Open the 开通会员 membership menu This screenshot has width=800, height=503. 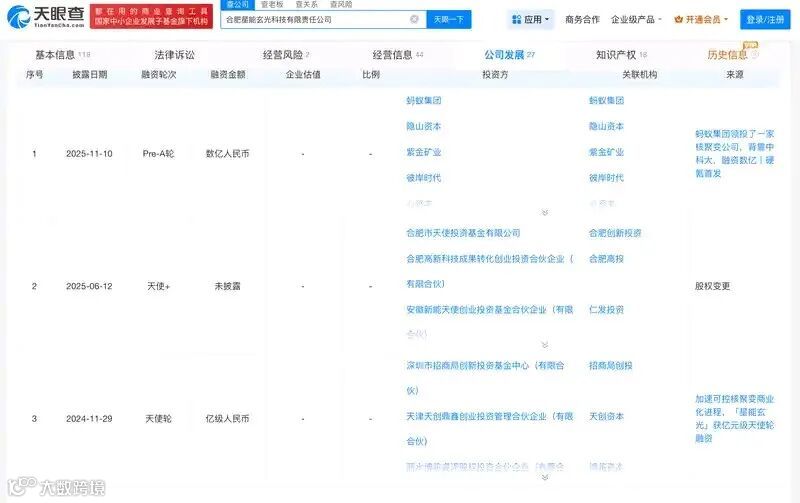tap(702, 19)
